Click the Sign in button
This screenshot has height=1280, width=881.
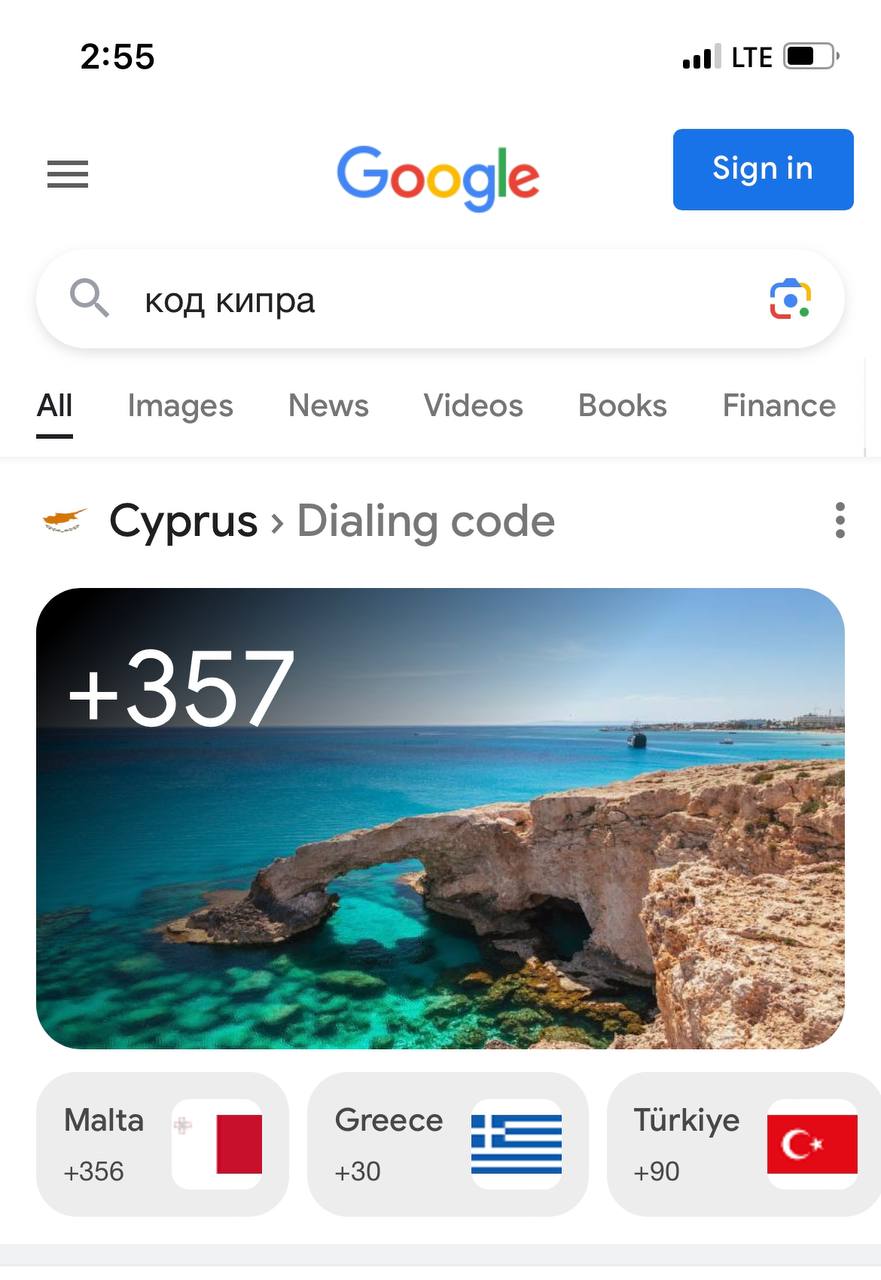tap(763, 169)
